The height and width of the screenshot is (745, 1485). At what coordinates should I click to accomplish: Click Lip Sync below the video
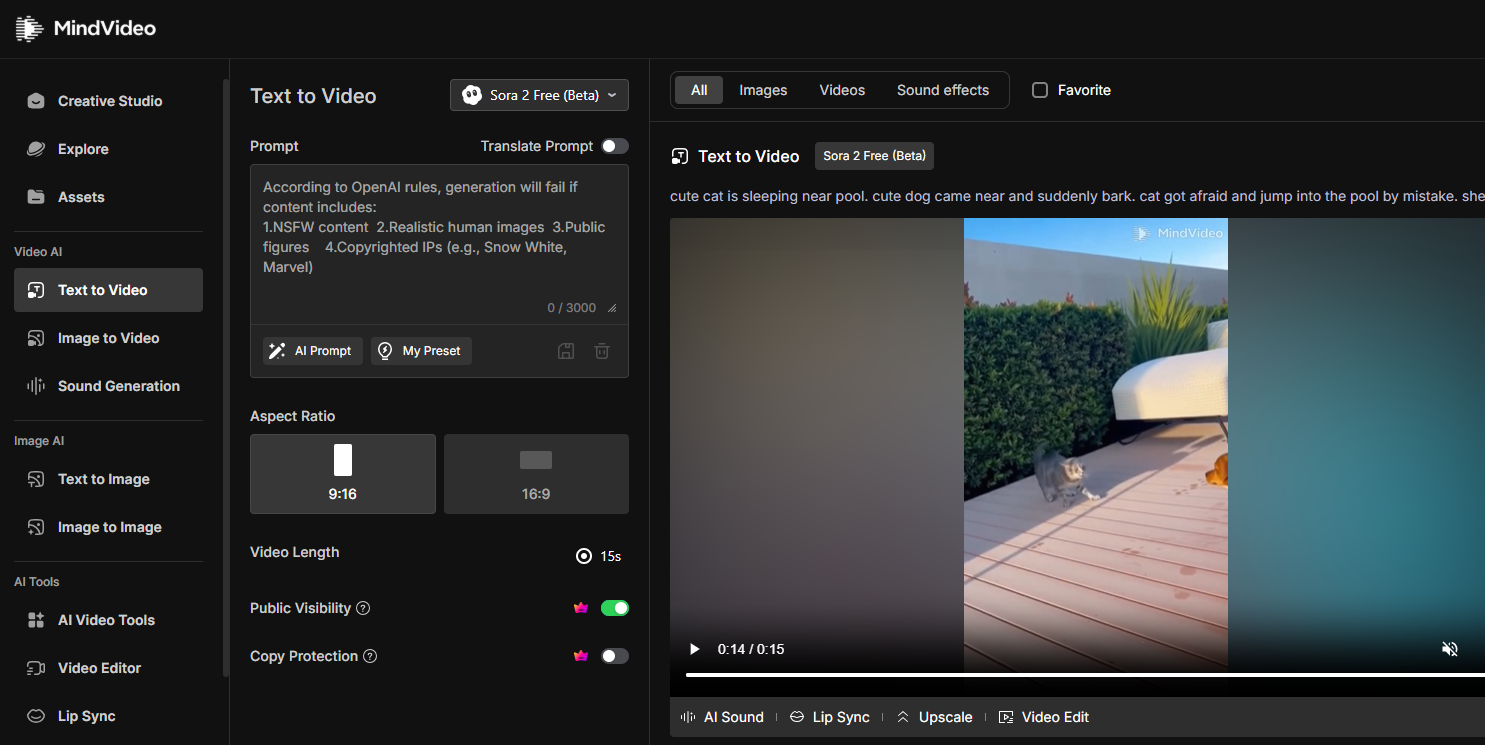coord(829,717)
